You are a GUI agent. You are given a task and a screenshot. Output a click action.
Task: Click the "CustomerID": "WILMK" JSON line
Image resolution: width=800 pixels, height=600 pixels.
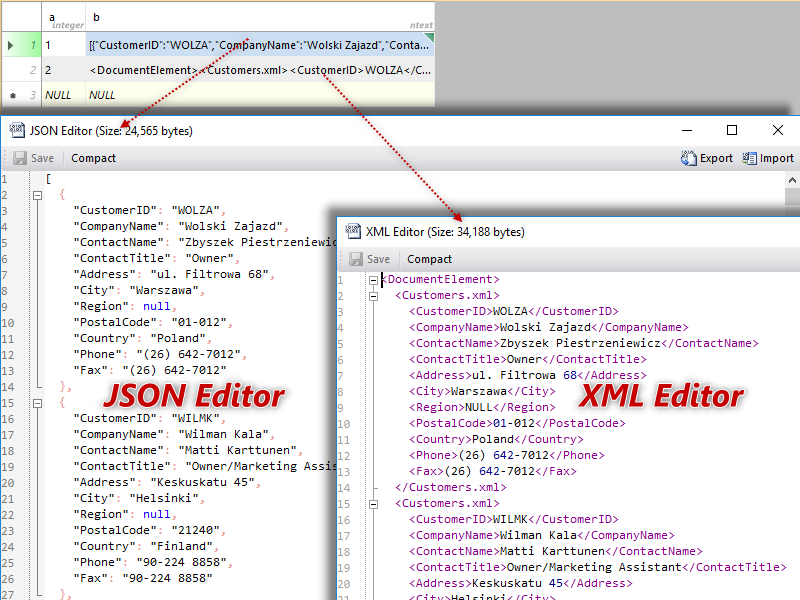click(x=149, y=418)
